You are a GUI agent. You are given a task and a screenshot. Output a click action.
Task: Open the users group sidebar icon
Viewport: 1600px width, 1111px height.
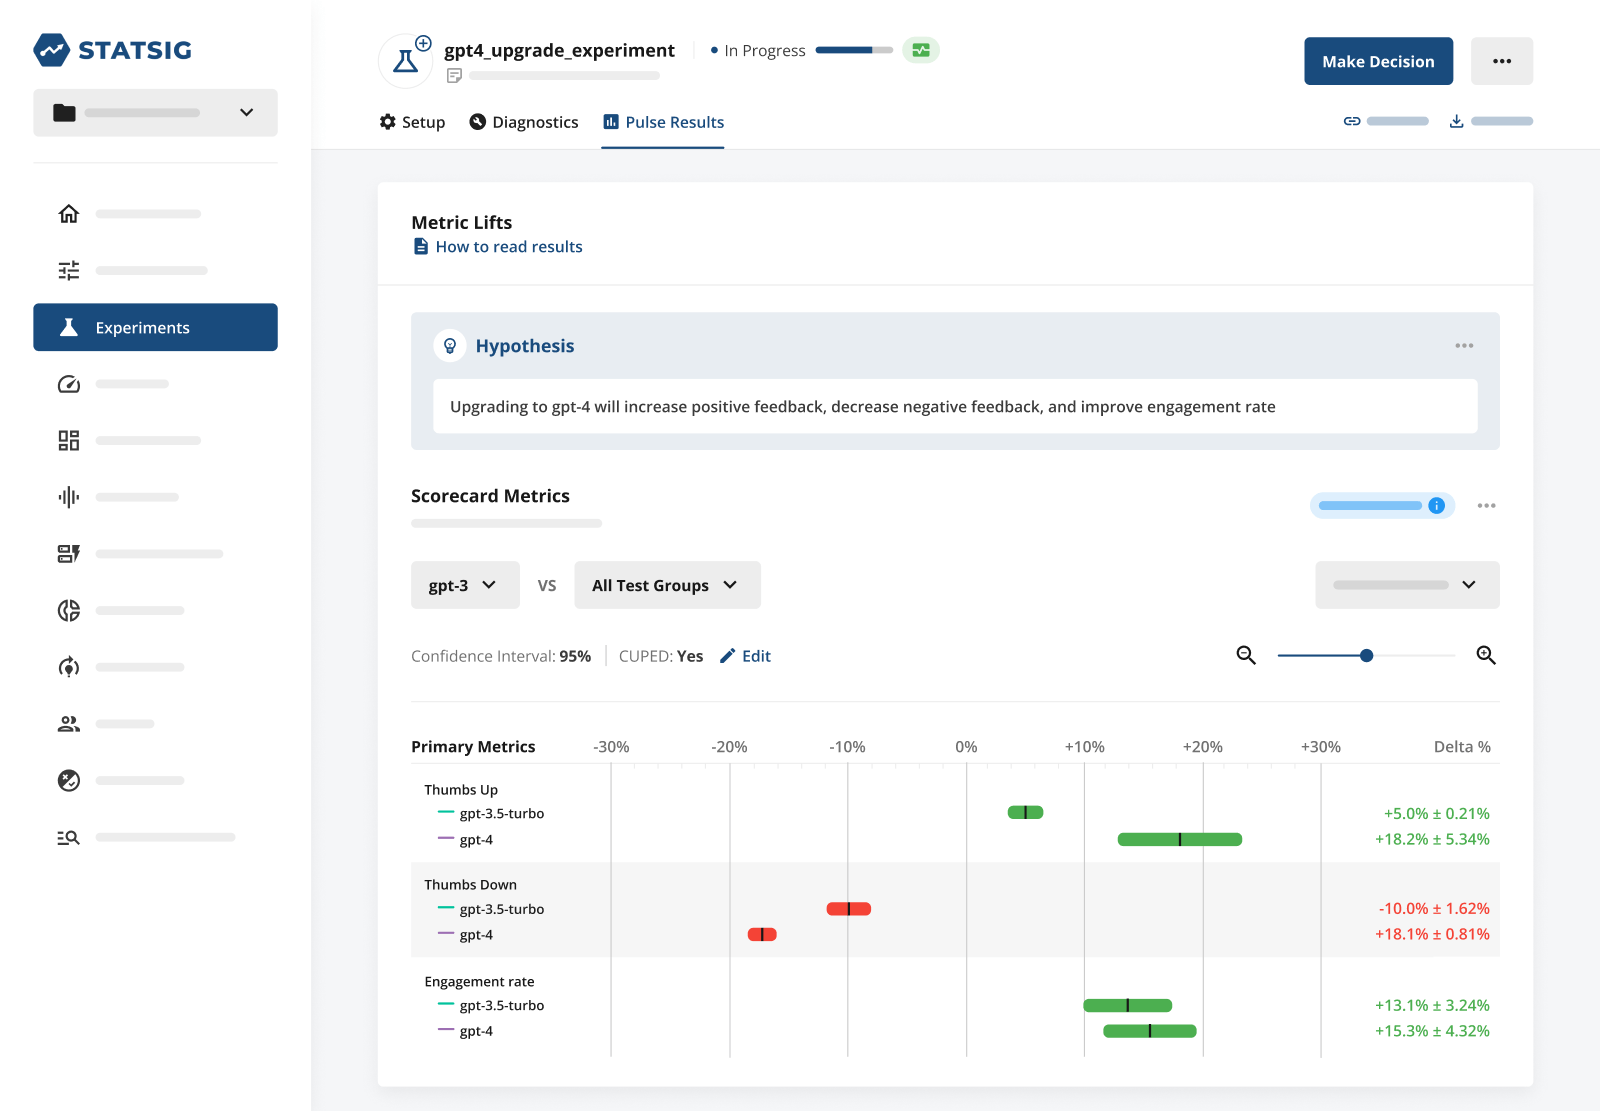click(68, 724)
